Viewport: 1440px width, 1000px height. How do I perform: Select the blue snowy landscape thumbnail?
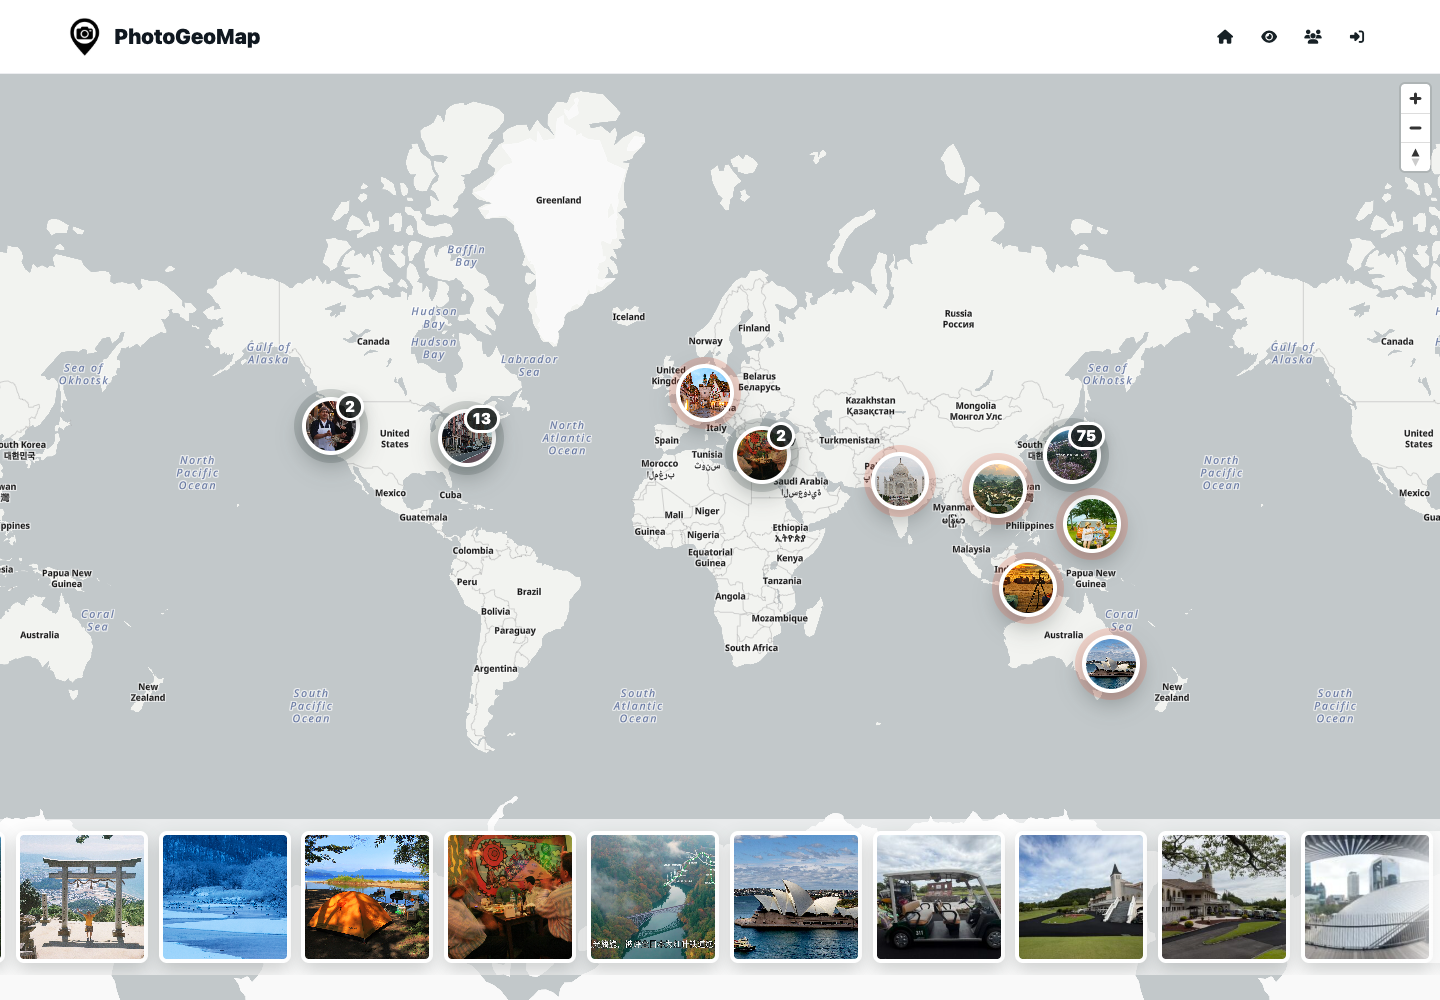point(225,897)
